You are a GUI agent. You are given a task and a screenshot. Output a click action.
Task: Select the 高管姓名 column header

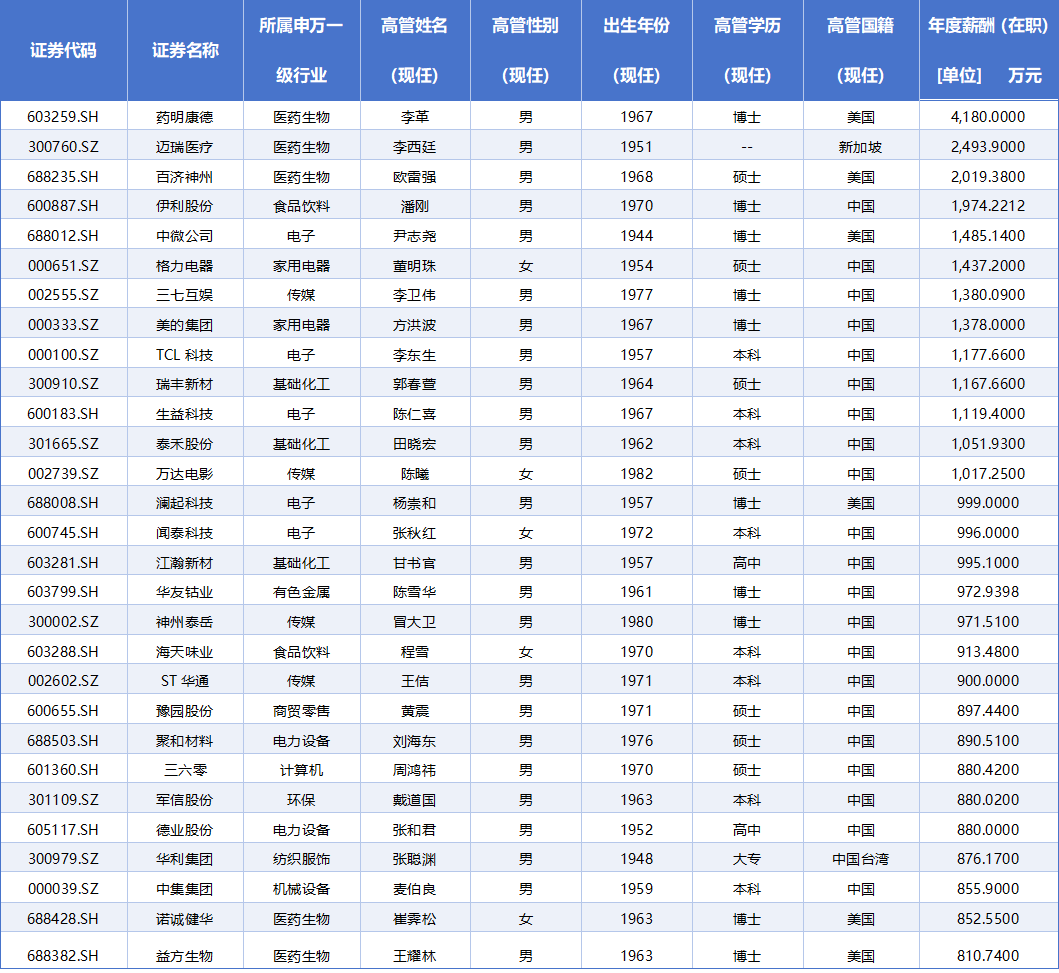(x=414, y=50)
